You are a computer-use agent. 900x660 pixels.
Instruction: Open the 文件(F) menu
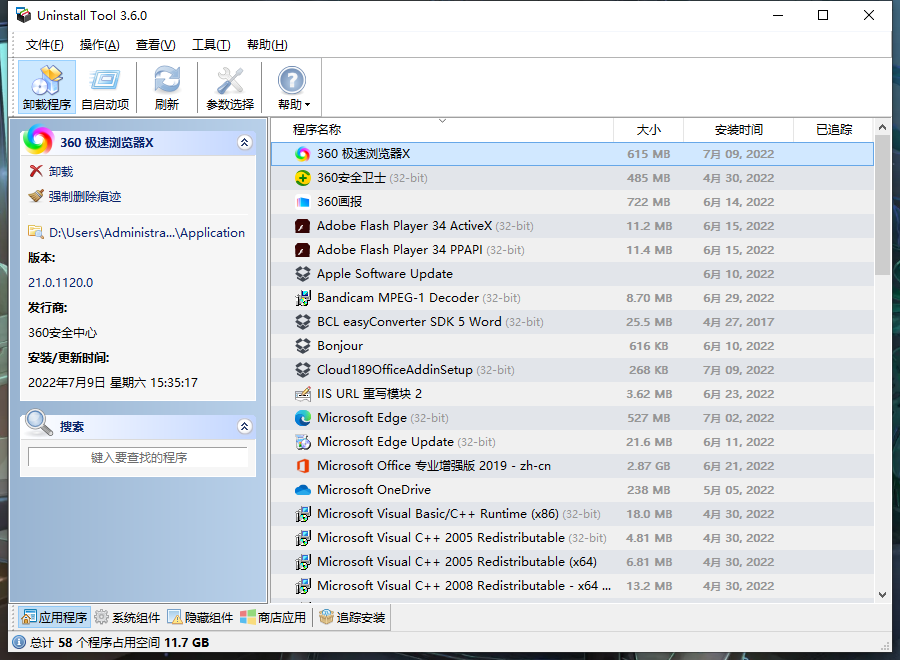[44, 45]
